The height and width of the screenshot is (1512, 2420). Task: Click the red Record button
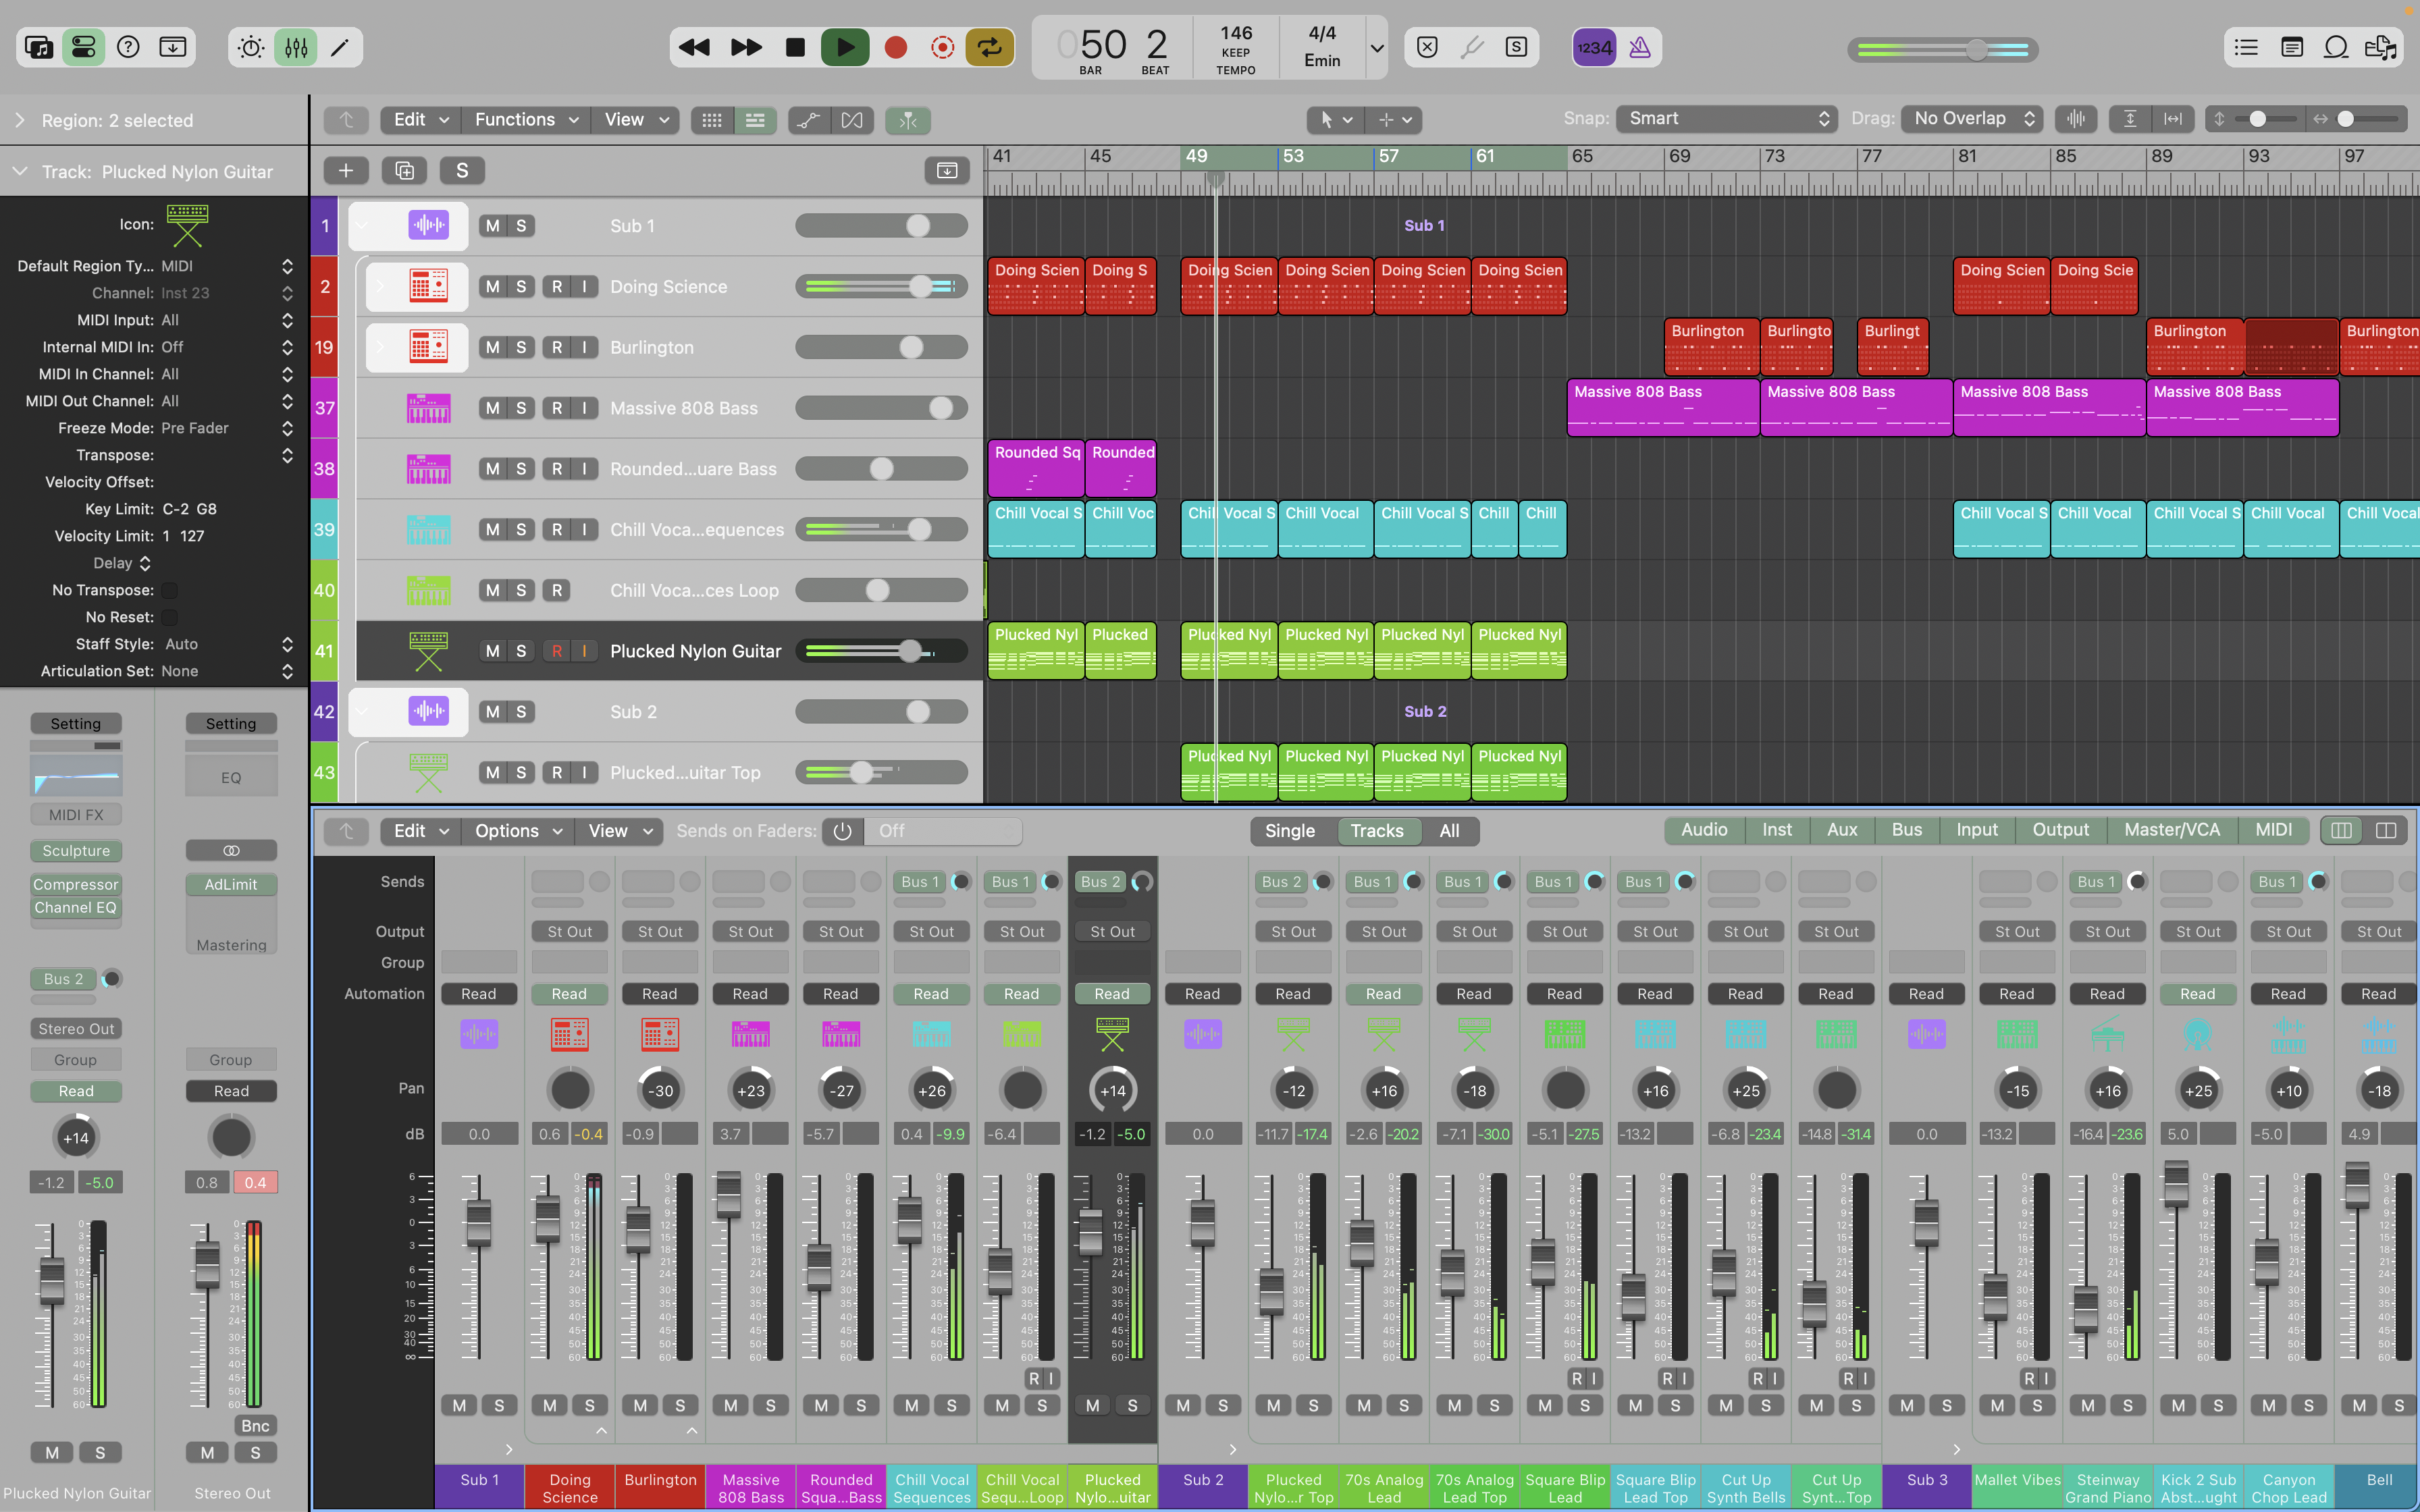[896, 47]
